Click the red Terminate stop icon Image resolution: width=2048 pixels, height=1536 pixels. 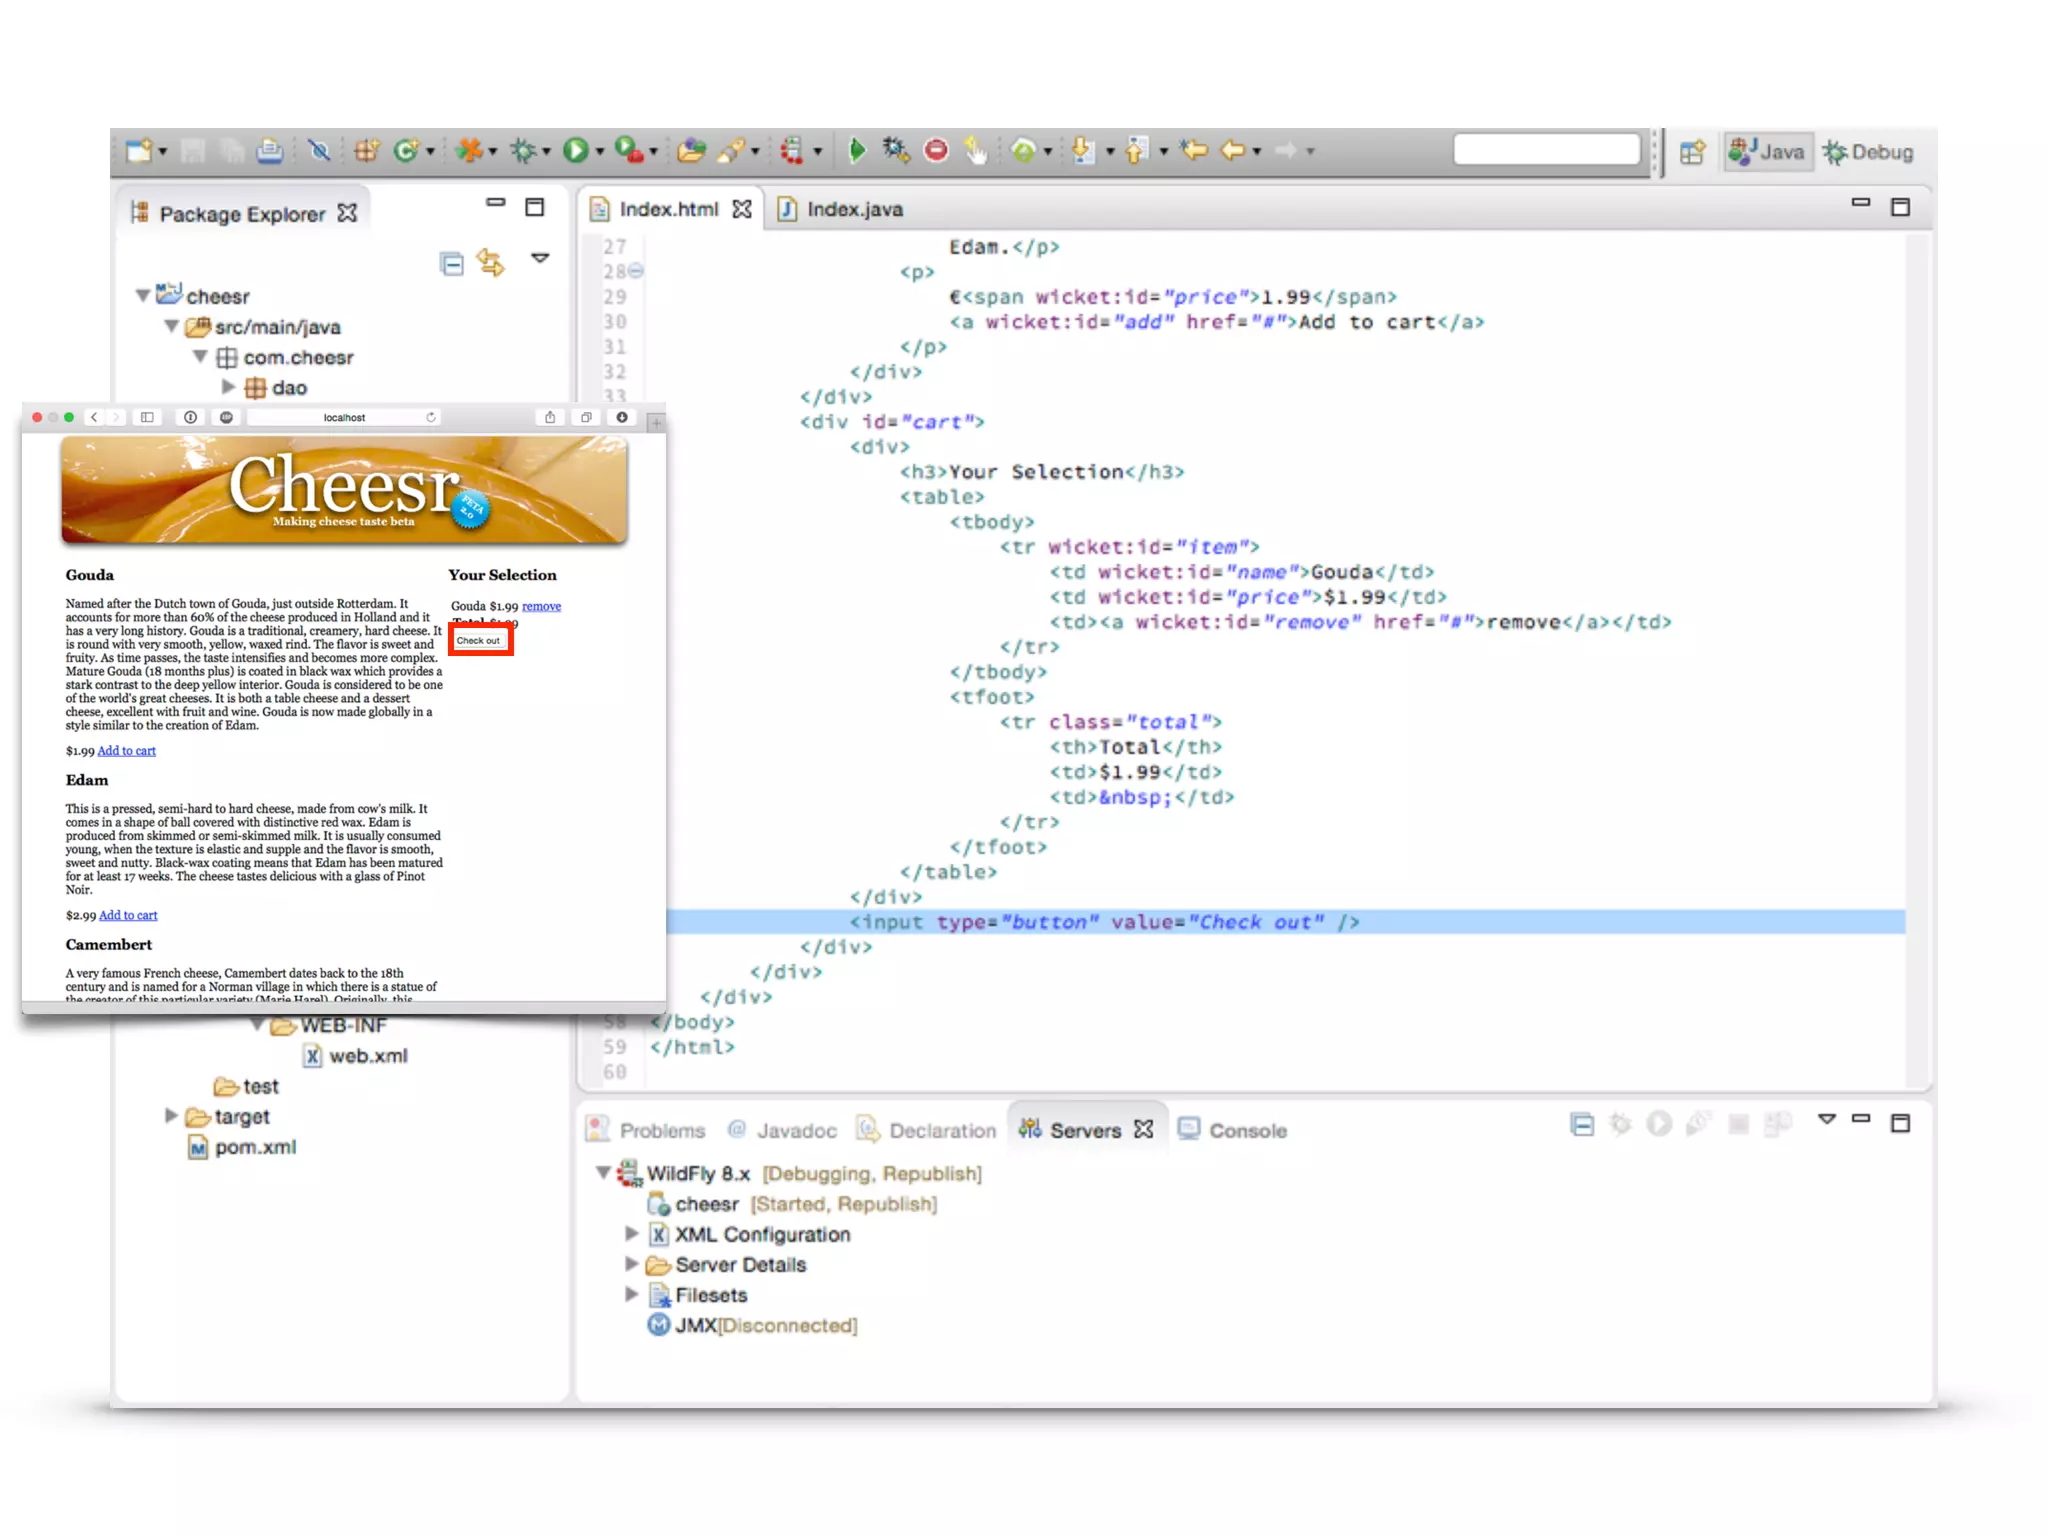936,151
